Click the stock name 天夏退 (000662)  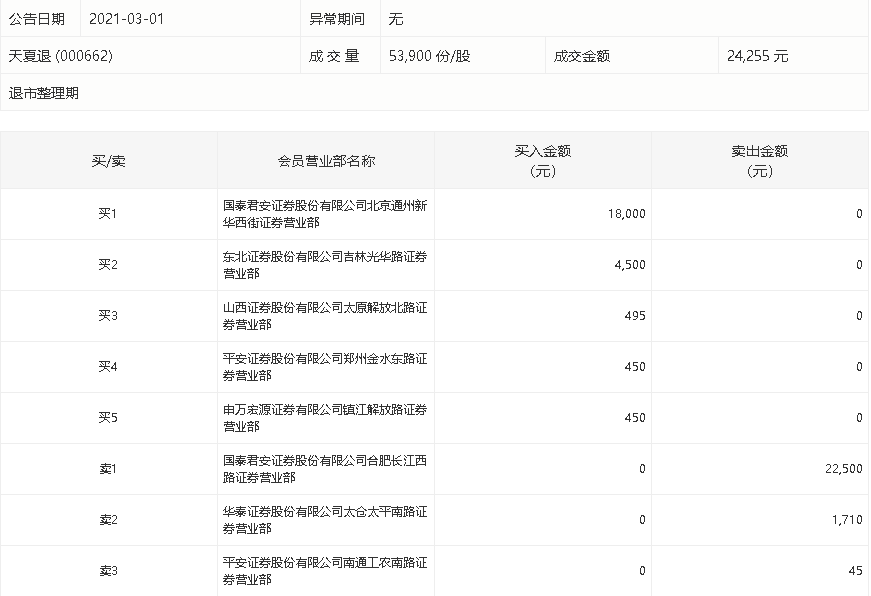click(x=61, y=56)
